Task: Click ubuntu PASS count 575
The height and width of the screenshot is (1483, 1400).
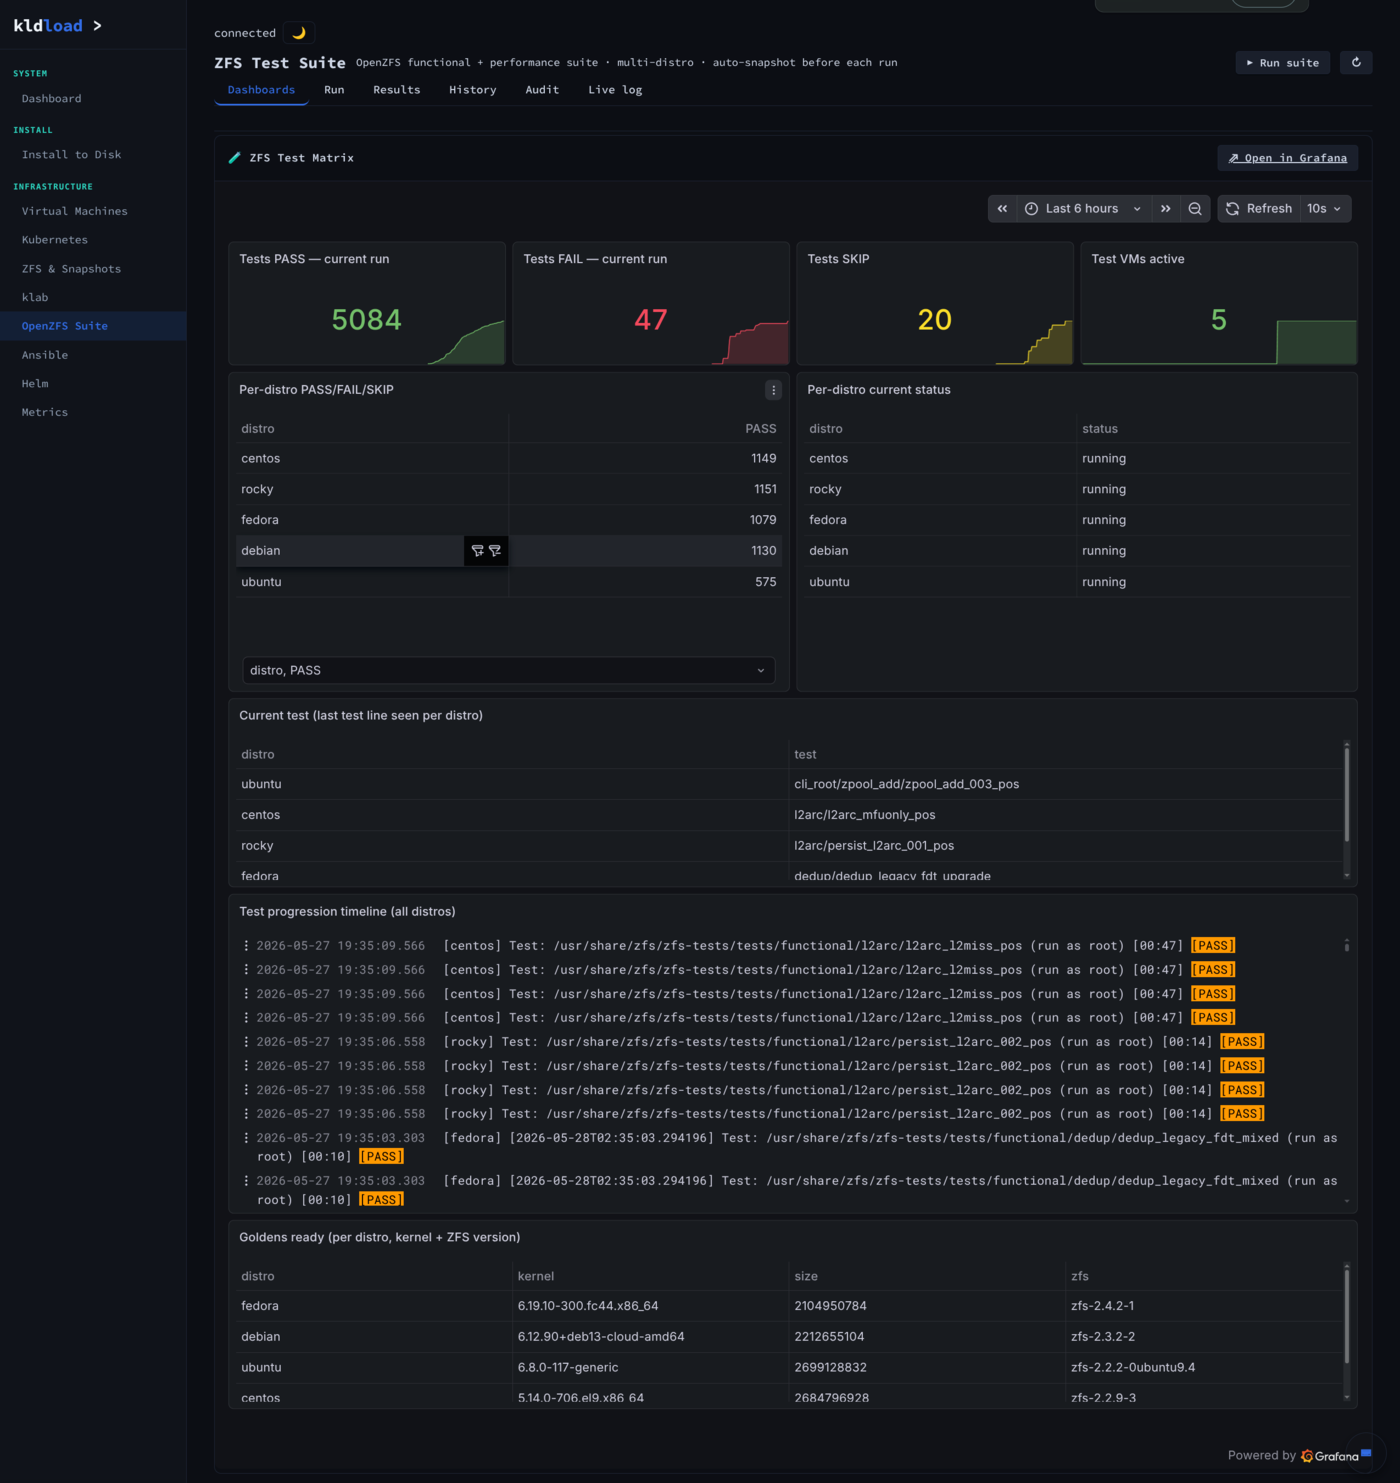Action: (x=766, y=582)
